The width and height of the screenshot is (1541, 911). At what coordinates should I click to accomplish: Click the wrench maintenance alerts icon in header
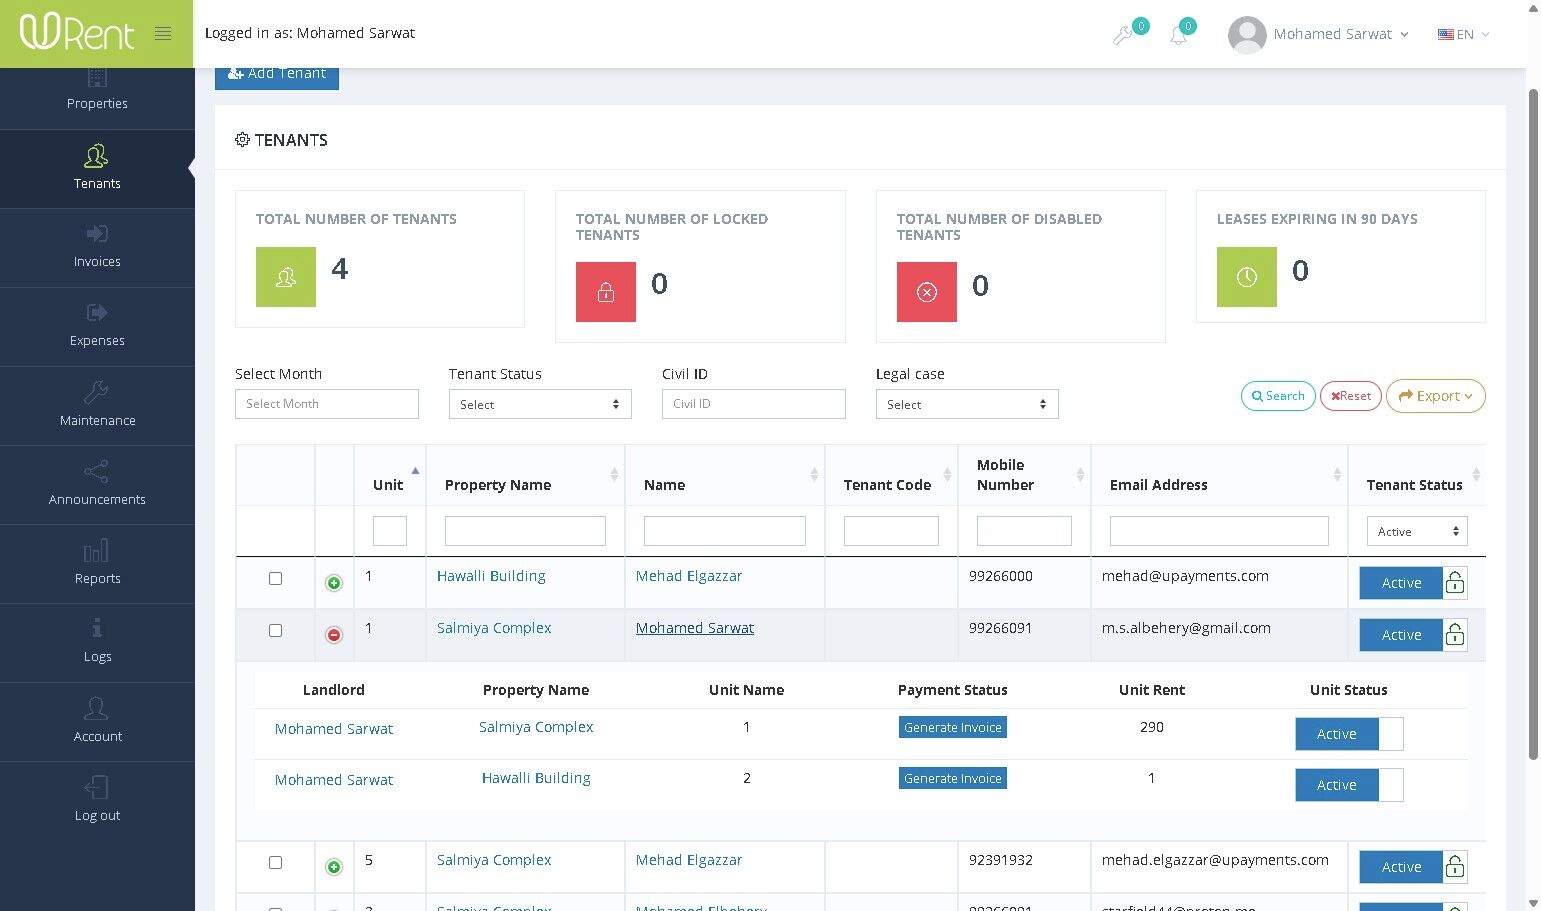[x=1123, y=36]
